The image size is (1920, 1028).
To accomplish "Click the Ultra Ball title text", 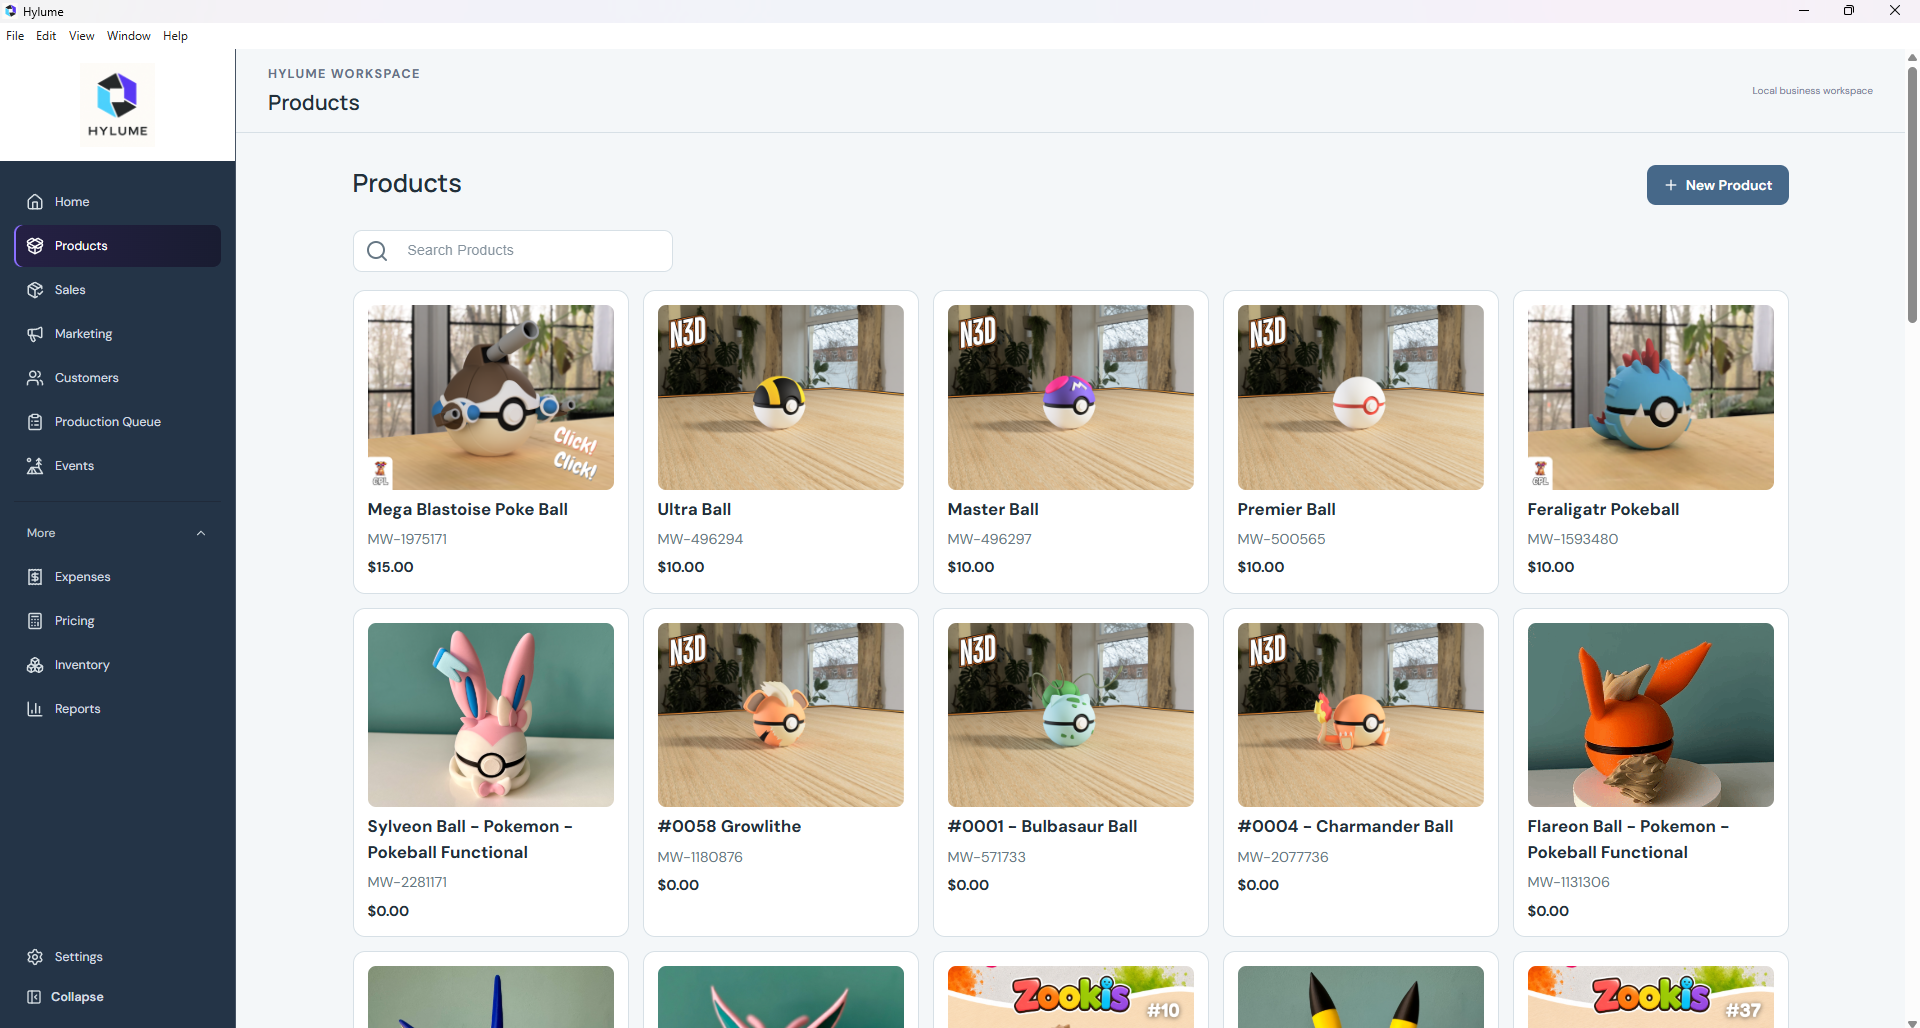I will (x=694, y=510).
